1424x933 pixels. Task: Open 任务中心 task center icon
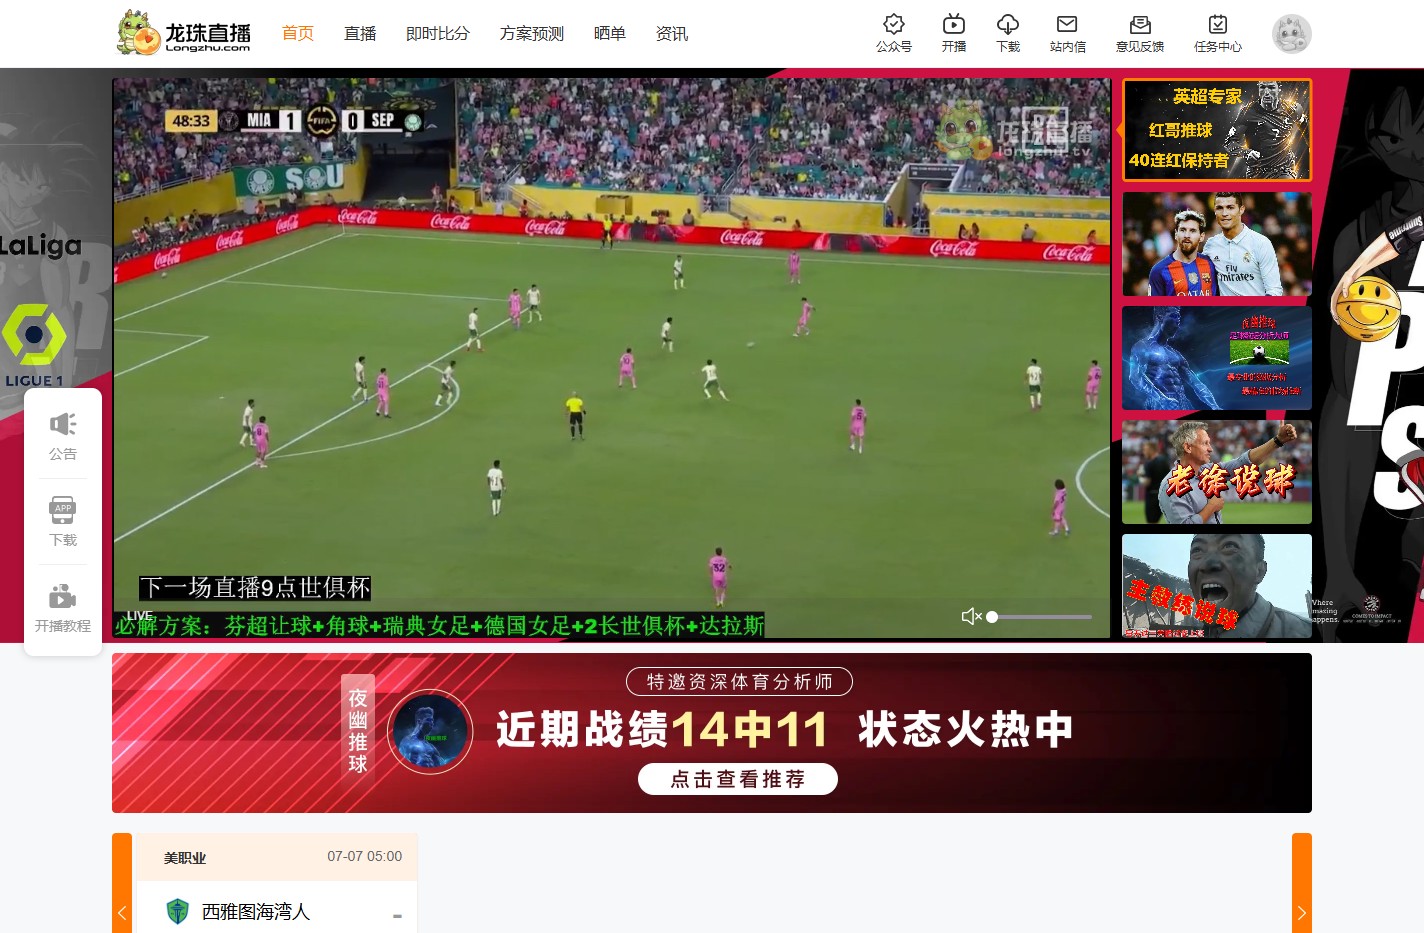[1218, 33]
